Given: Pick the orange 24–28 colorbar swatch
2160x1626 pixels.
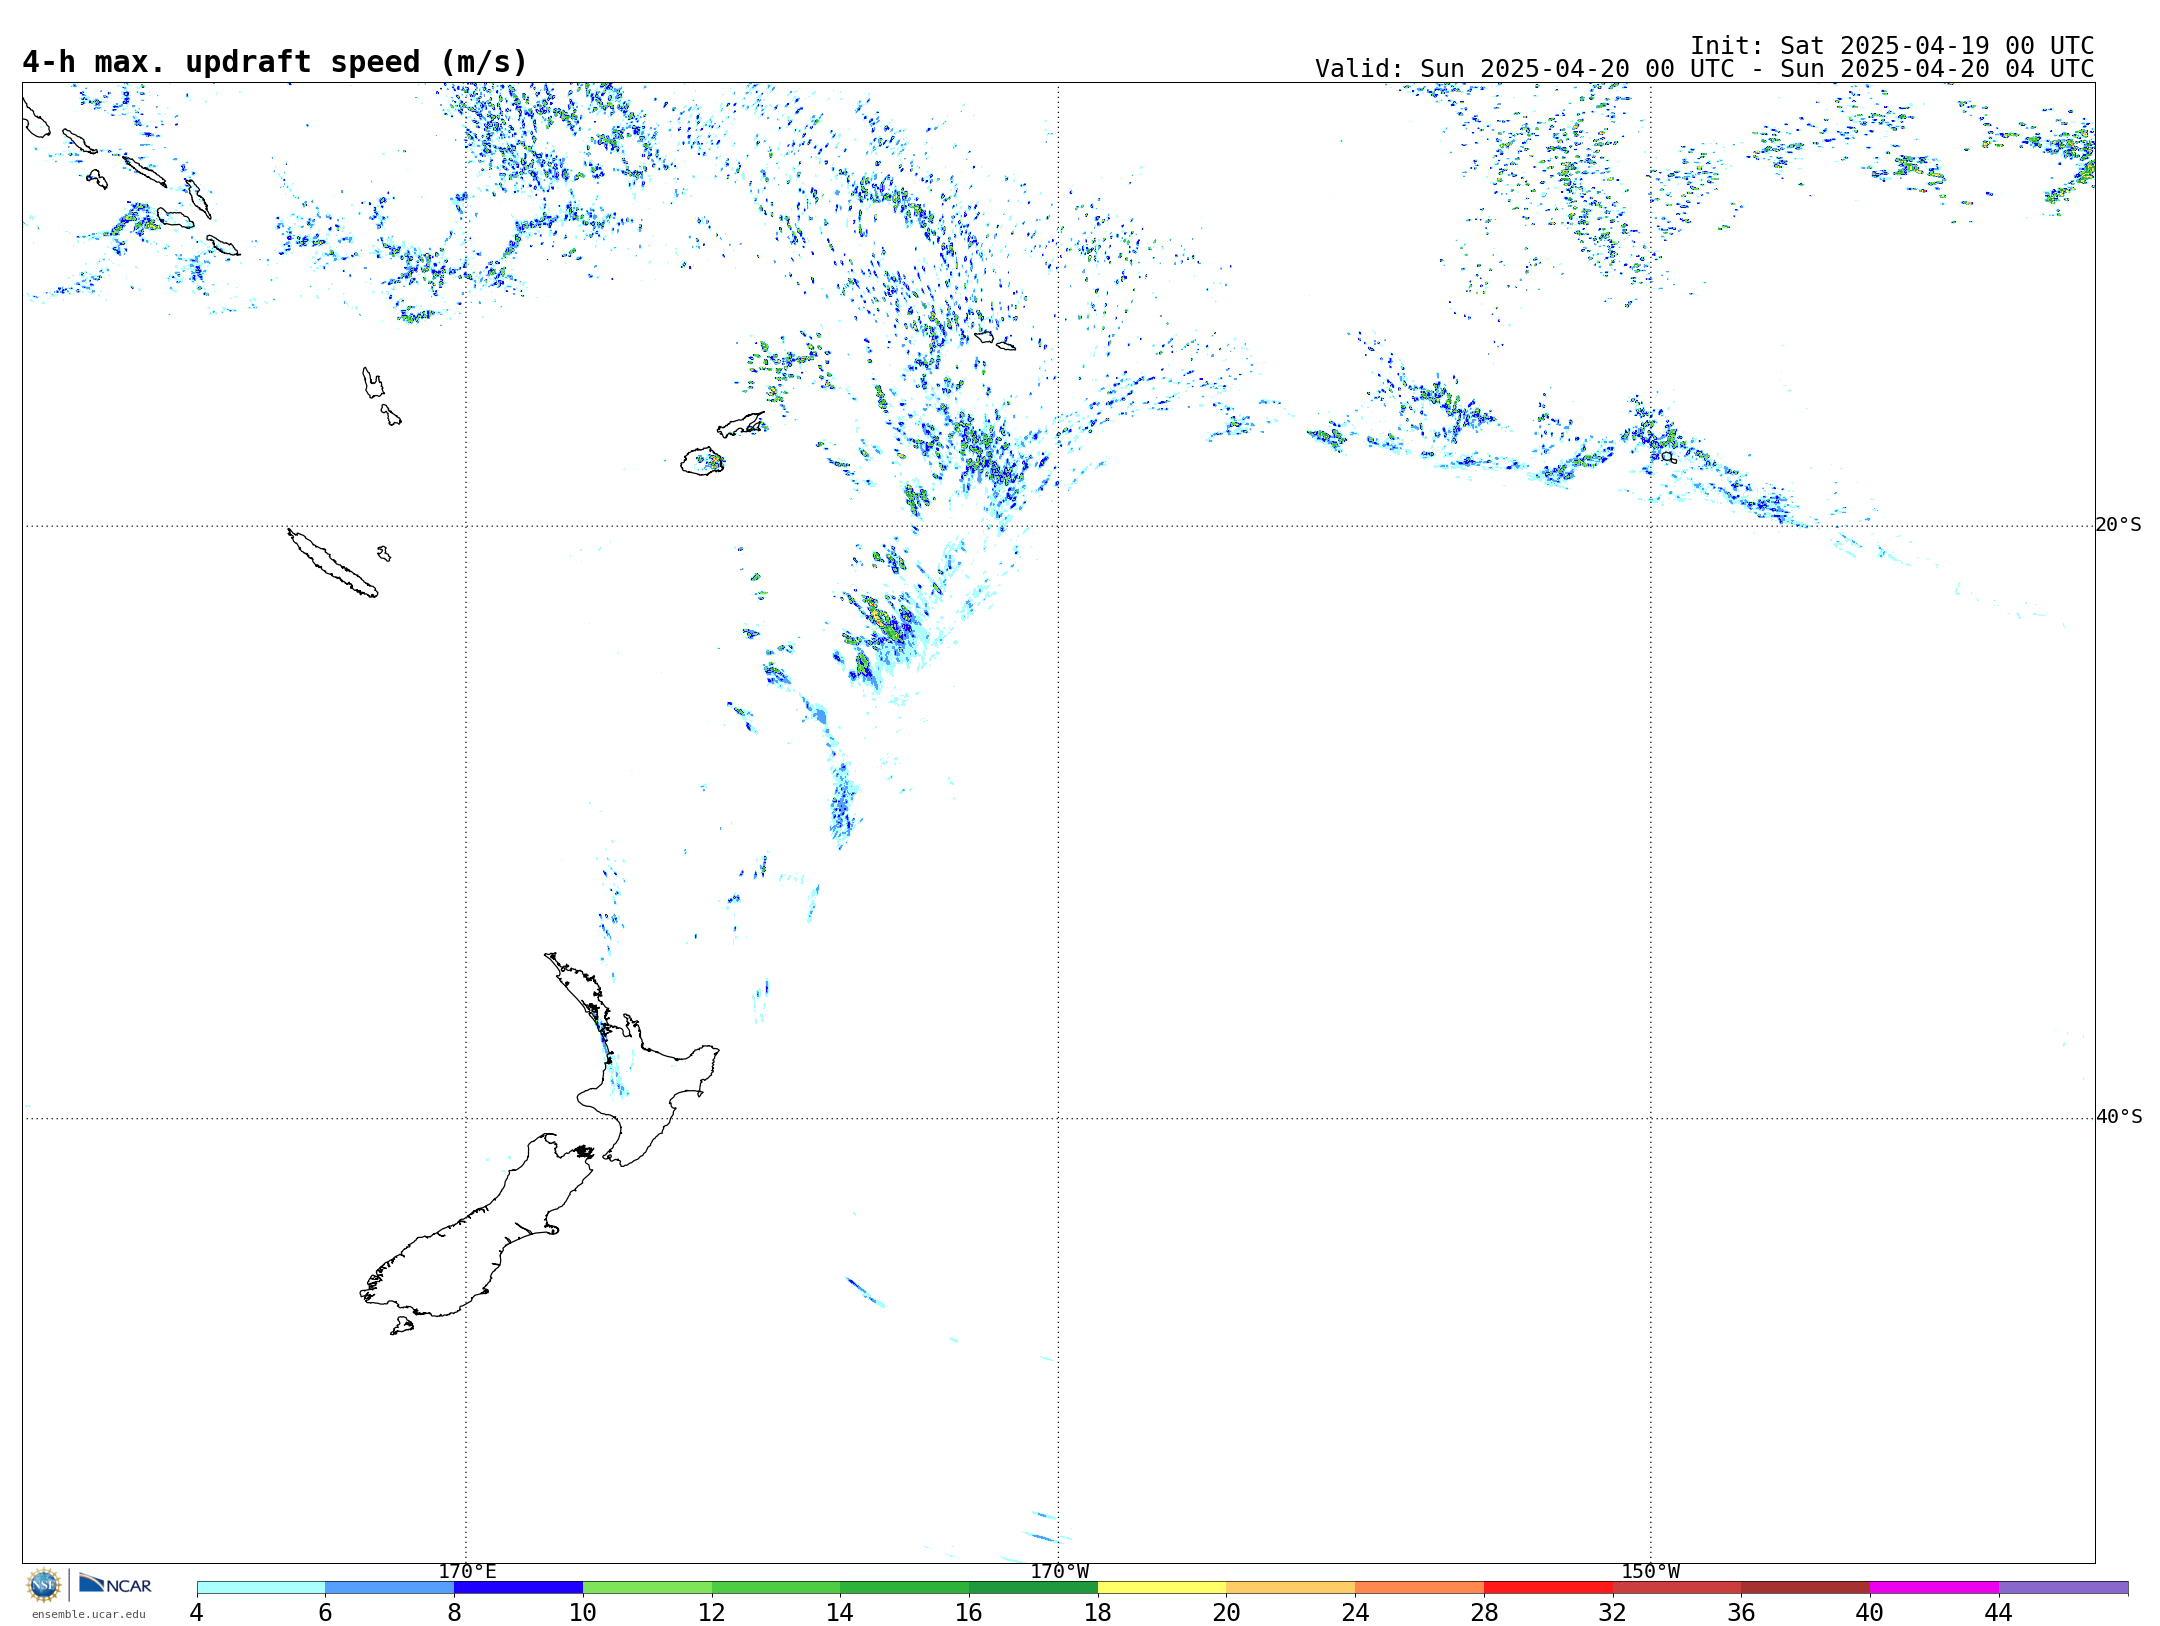Looking at the screenshot, I should 1419,1587.
